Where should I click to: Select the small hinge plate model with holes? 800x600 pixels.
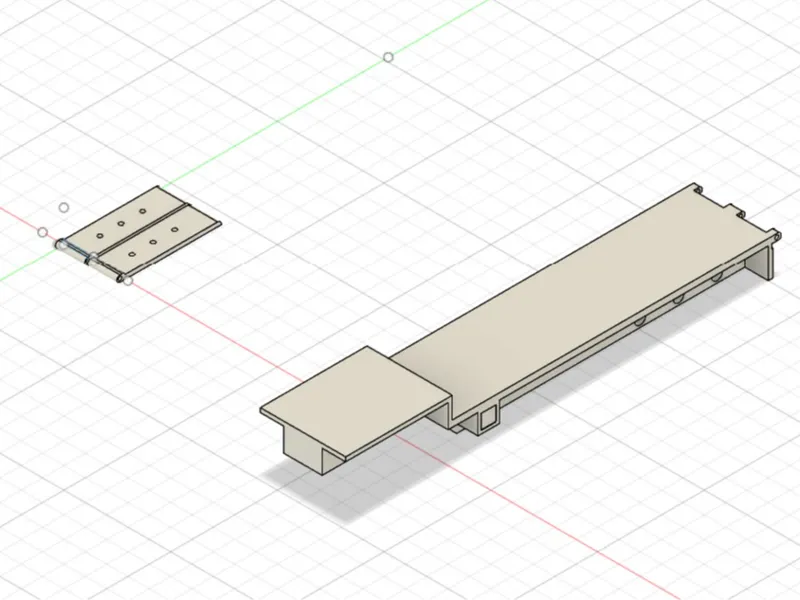click(138, 235)
